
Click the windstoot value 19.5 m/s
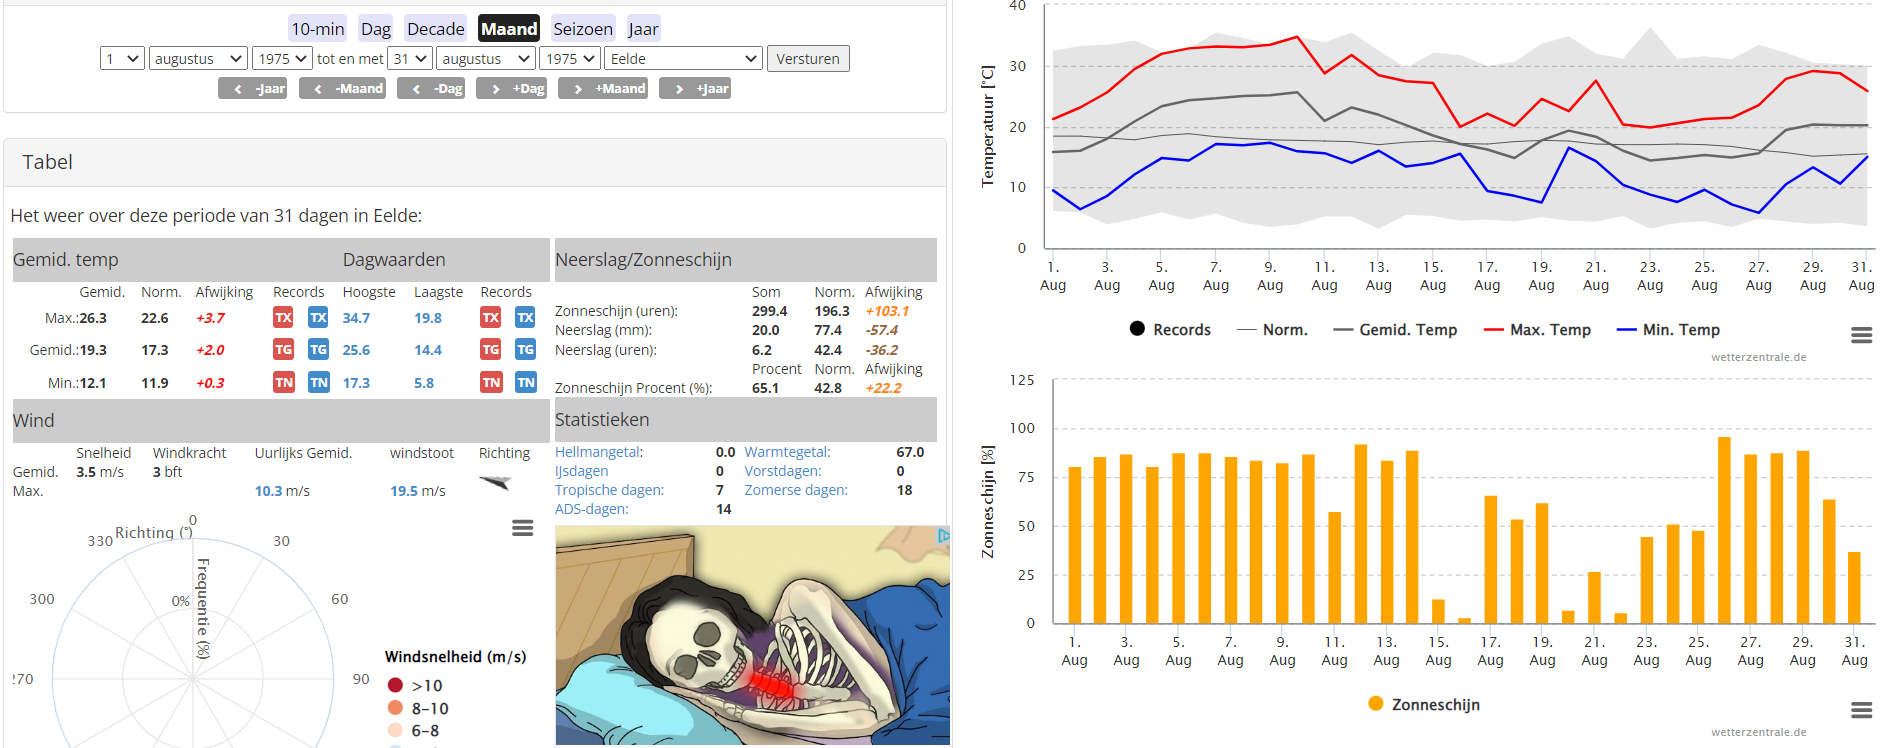pos(418,491)
